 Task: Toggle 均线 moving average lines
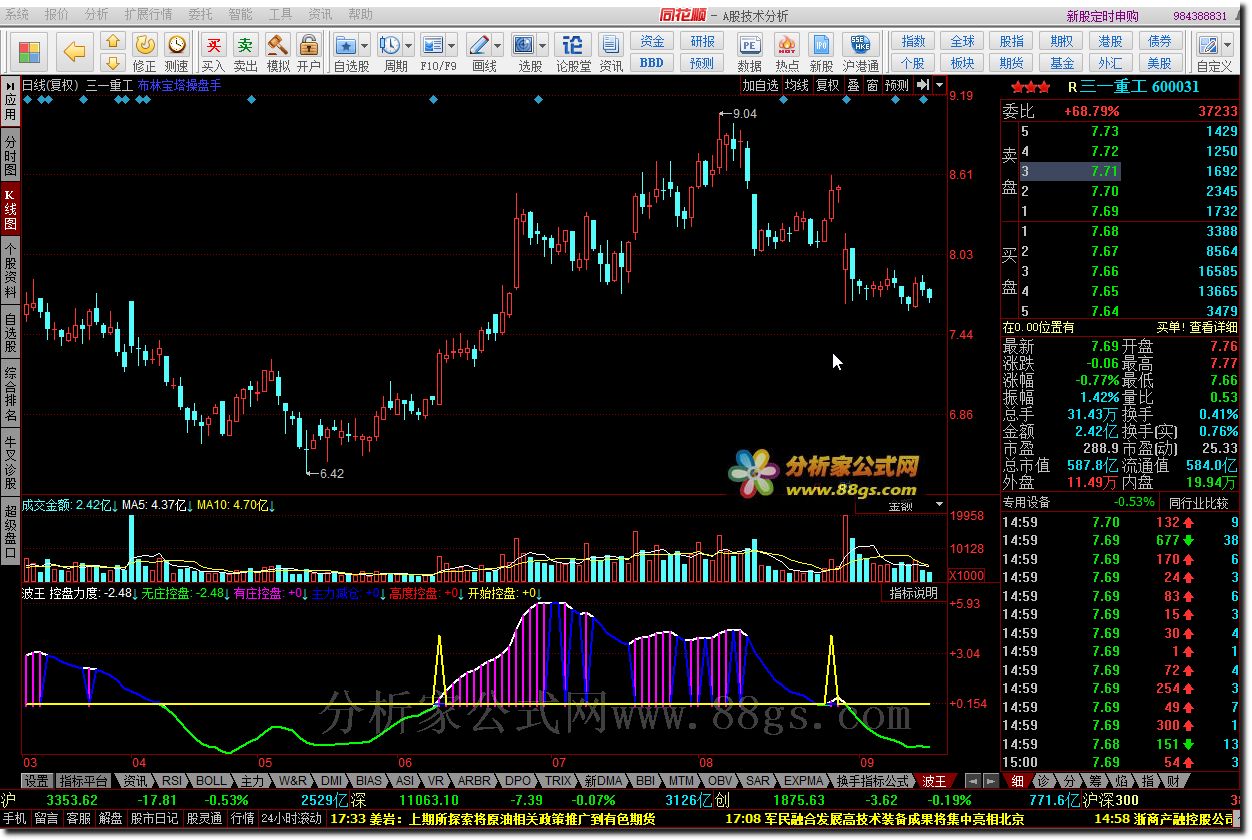(x=796, y=85)
